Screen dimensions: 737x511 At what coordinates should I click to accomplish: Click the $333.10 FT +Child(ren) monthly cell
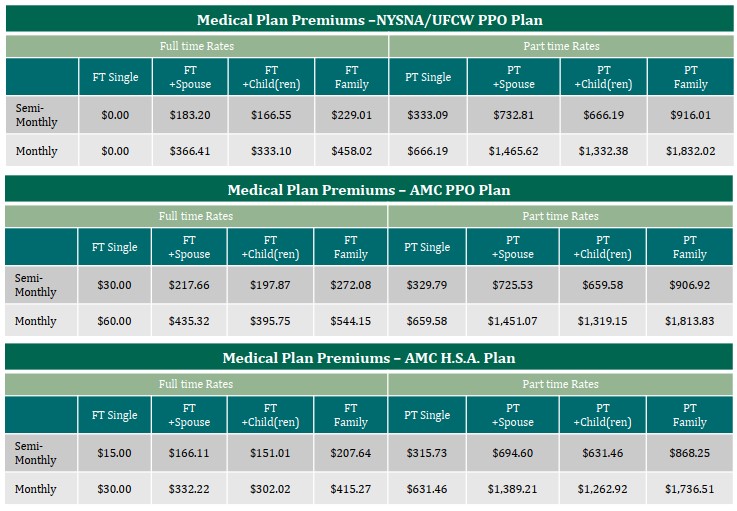pyautogui.click(x=271, y=151)
